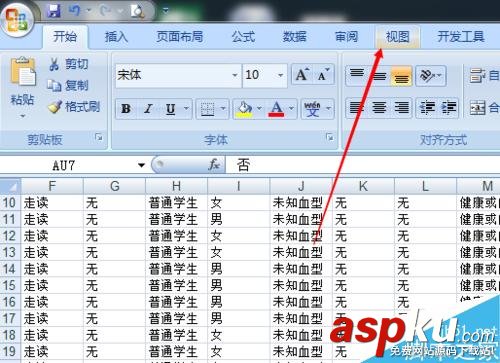Undo the last action
The image size is (500, 363).
click(x=74, y=11)
